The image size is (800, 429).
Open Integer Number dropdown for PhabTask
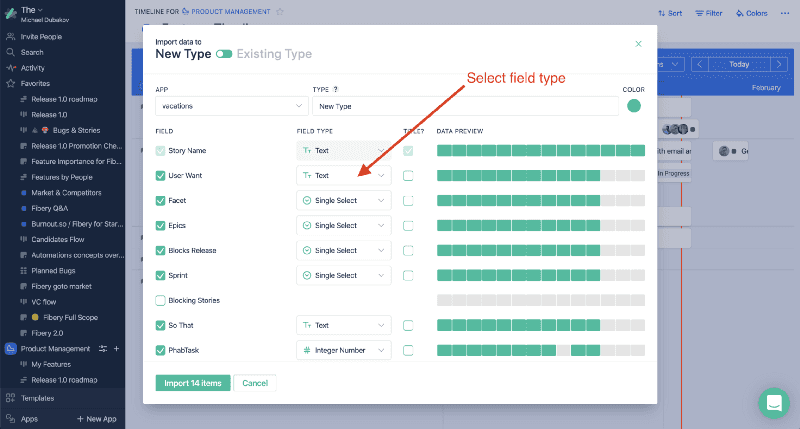click(x=344, y=350)
